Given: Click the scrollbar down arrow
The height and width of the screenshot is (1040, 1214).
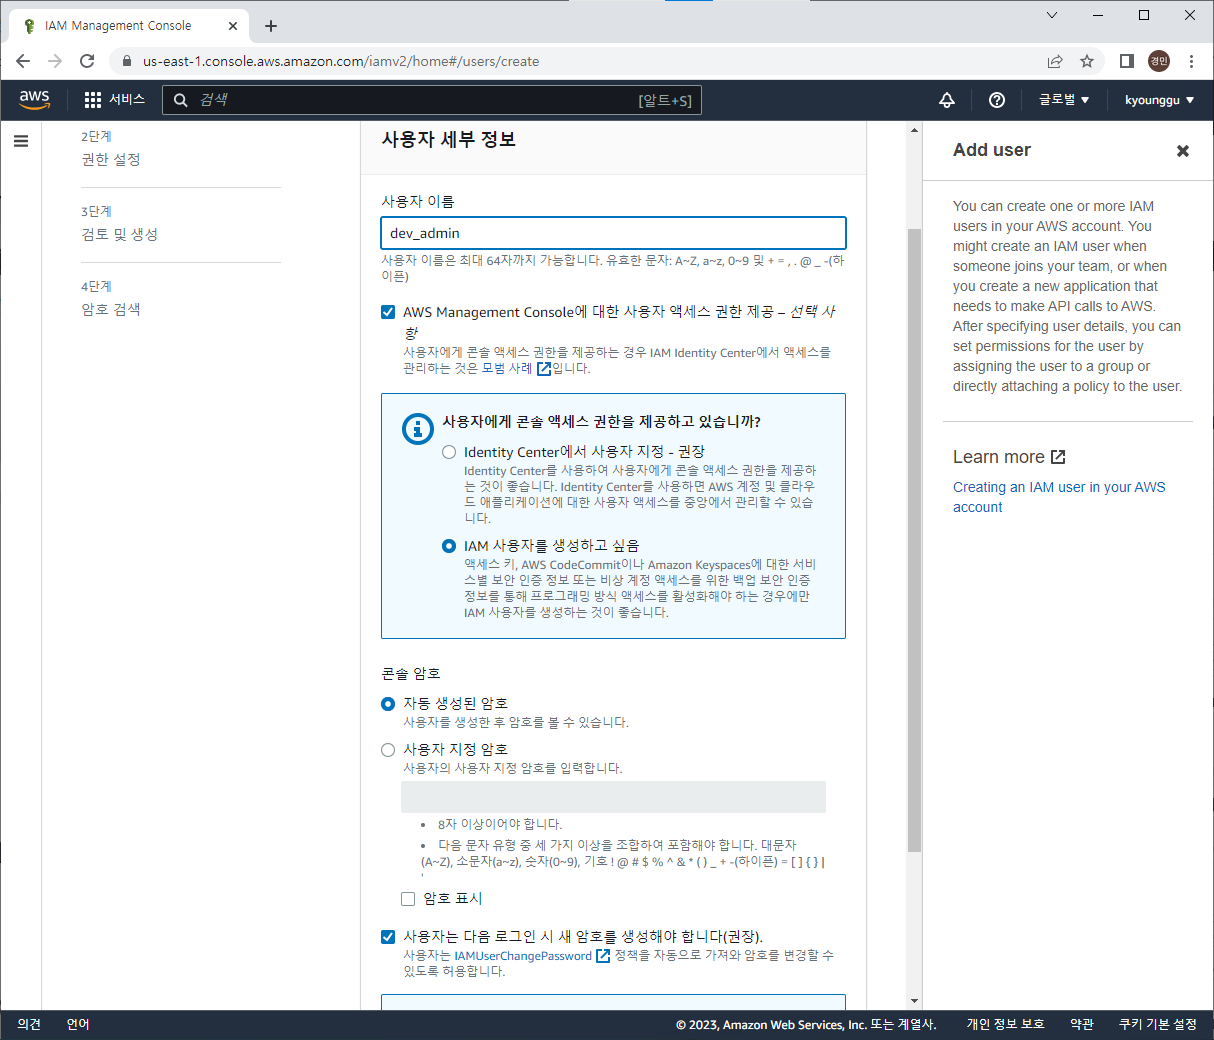Looking at the screenshot, I should tap(914, 1001).
